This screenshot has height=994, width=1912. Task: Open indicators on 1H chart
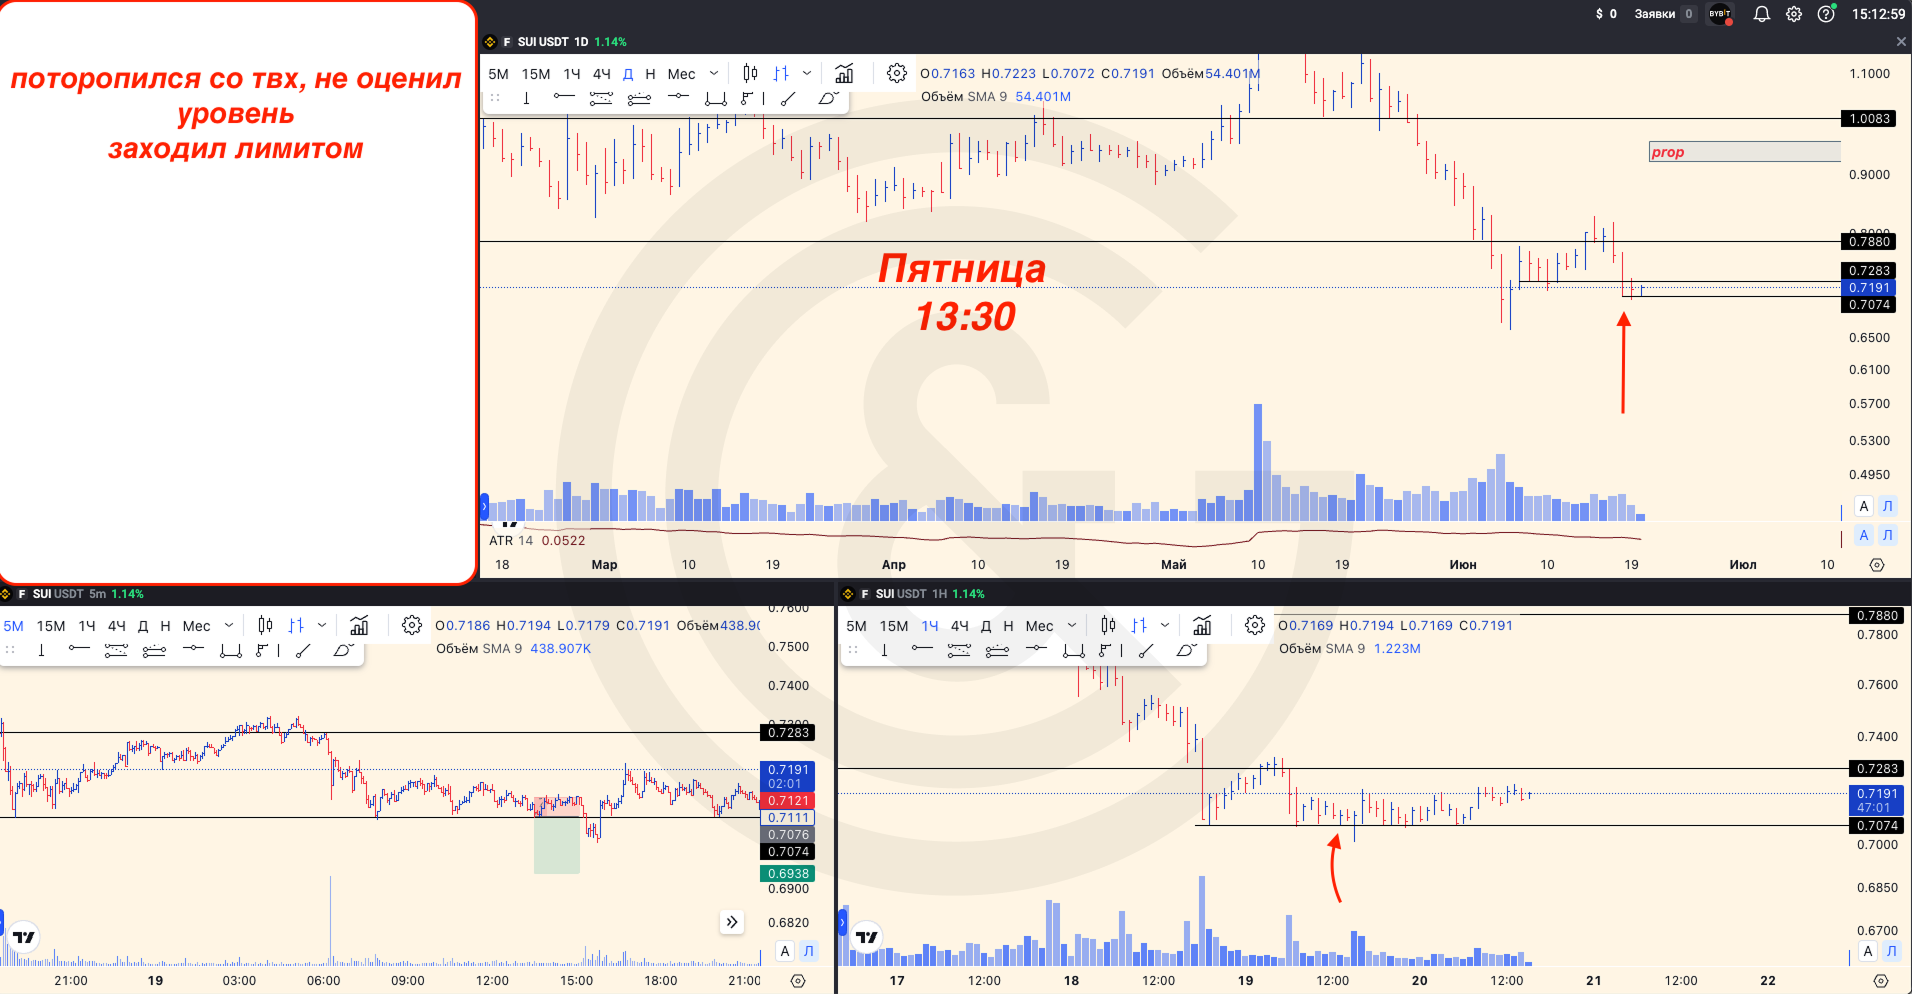point(1202,626)
